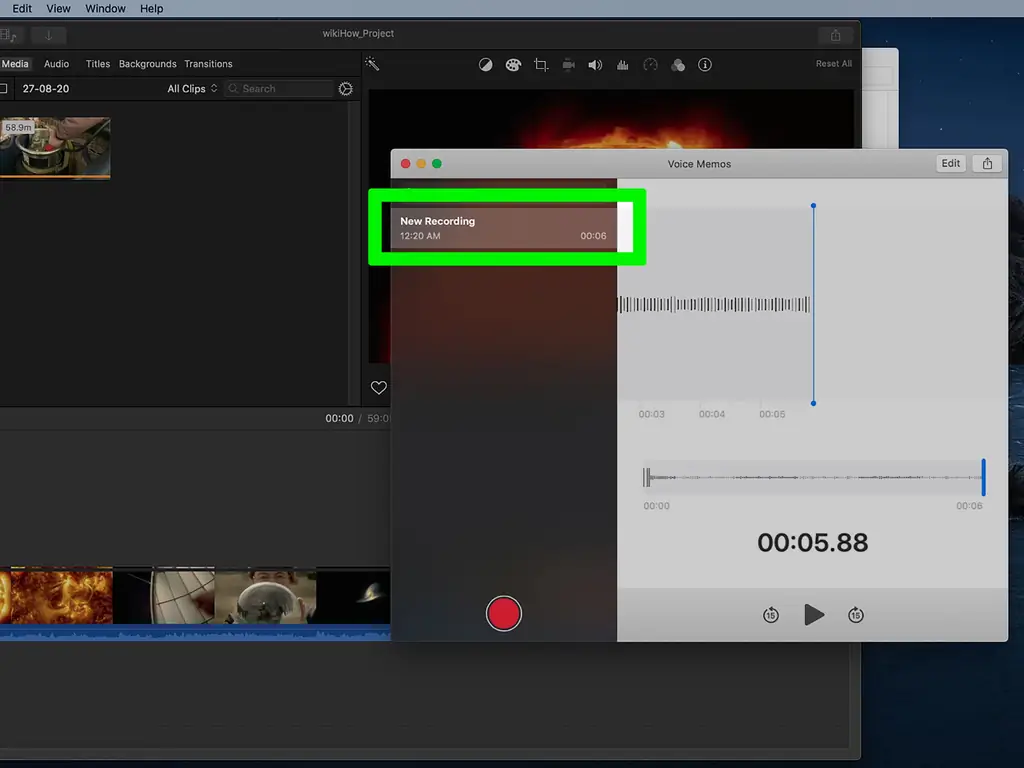Show clip information icon
1024x768 pixels.
click(705, 65)
